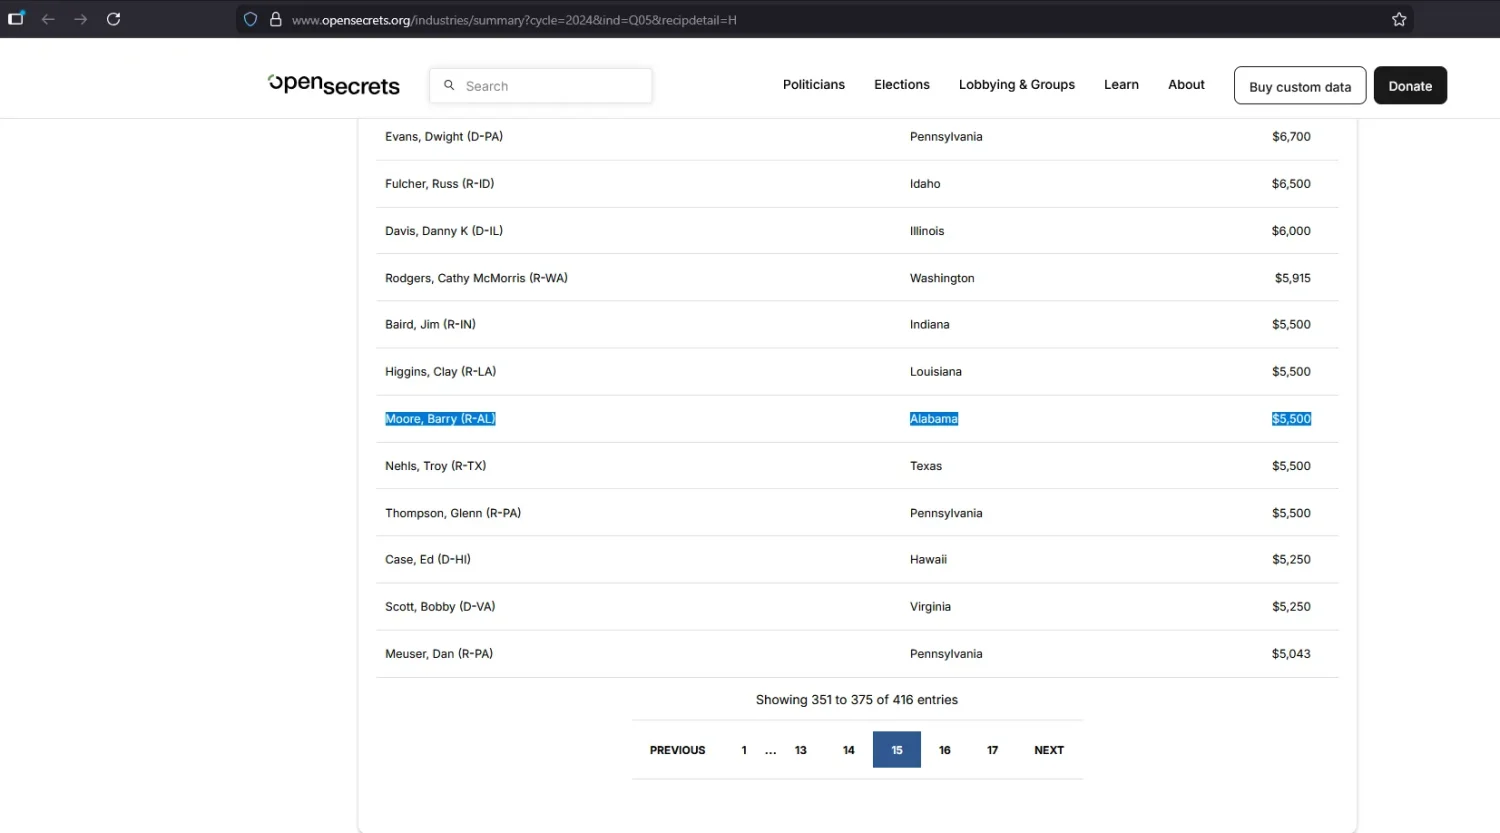Image resolution: width=1500 pixels, height=833 pixels.
Task: Click Nehls, Troy (R-TX) name
Action: (x=436, y=466)
